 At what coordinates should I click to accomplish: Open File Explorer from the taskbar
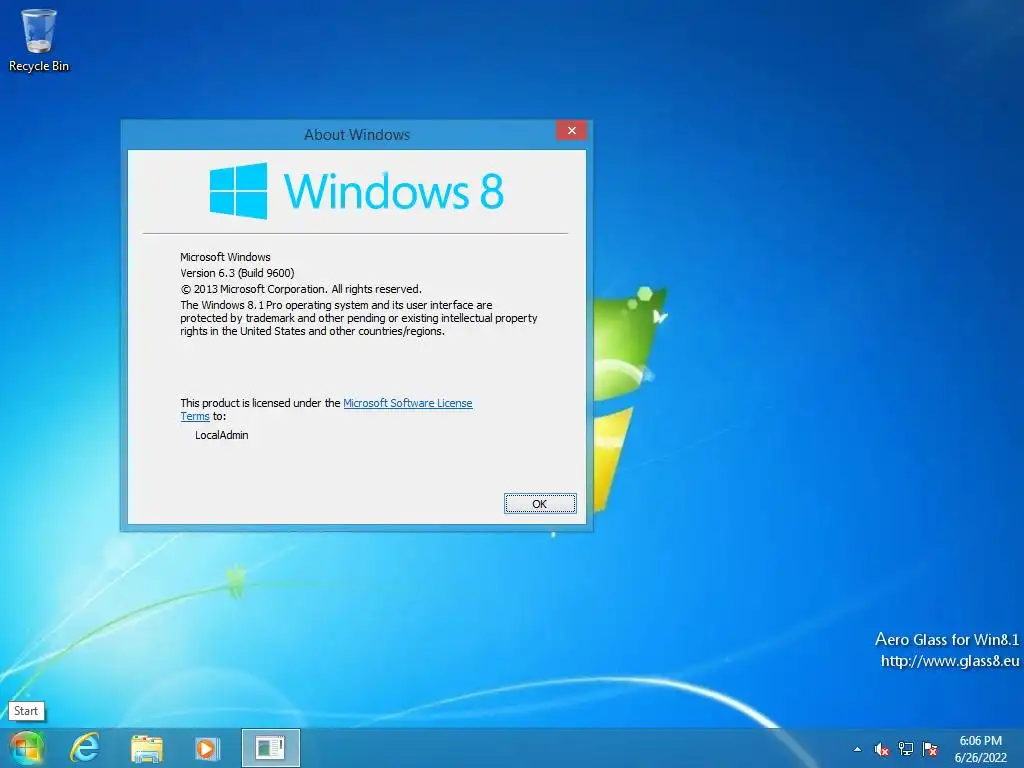147,748
